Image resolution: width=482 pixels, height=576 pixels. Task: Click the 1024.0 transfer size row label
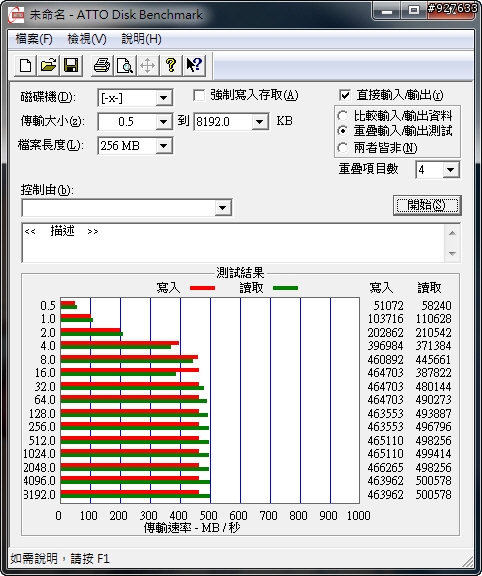click(x=39, y=454)
